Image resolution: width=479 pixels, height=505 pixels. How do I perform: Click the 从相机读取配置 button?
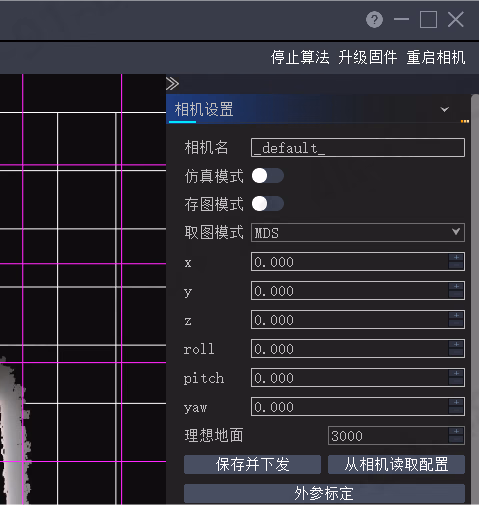point(396,464)
